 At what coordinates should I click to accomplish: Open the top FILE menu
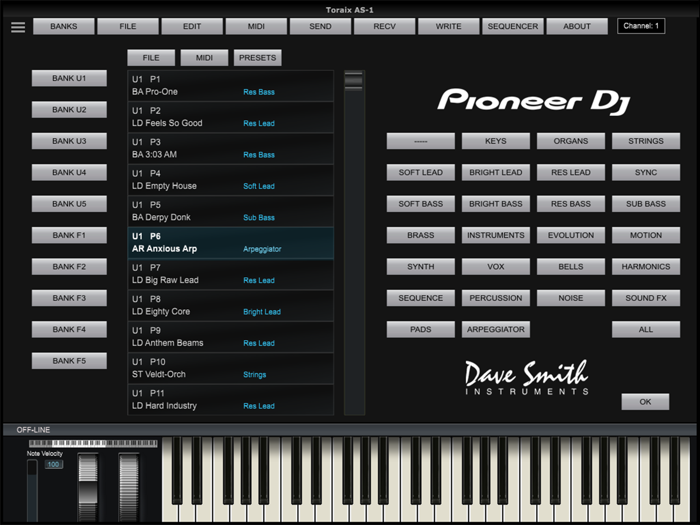(128, 26)
